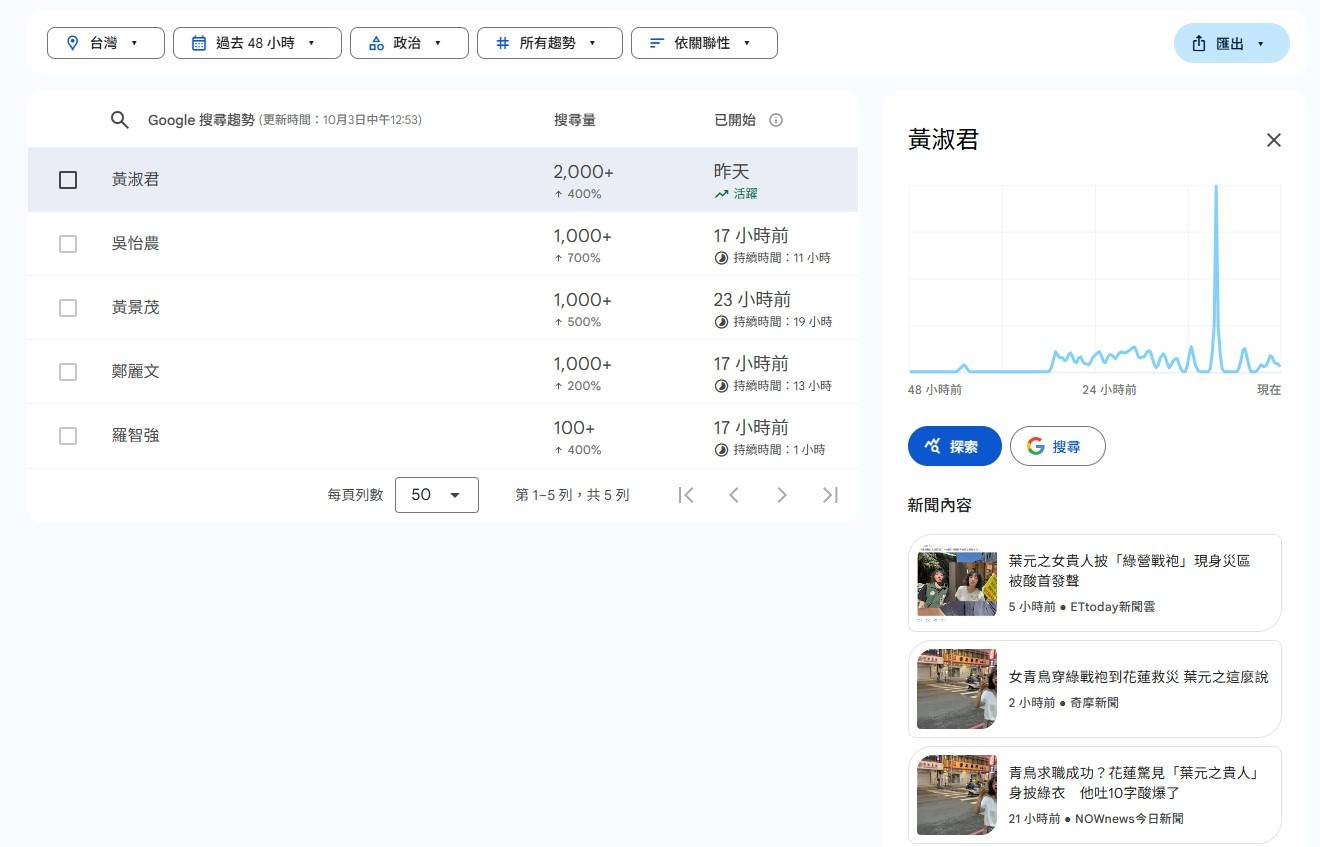Go to the next page arrow

[x=782, y=495]
